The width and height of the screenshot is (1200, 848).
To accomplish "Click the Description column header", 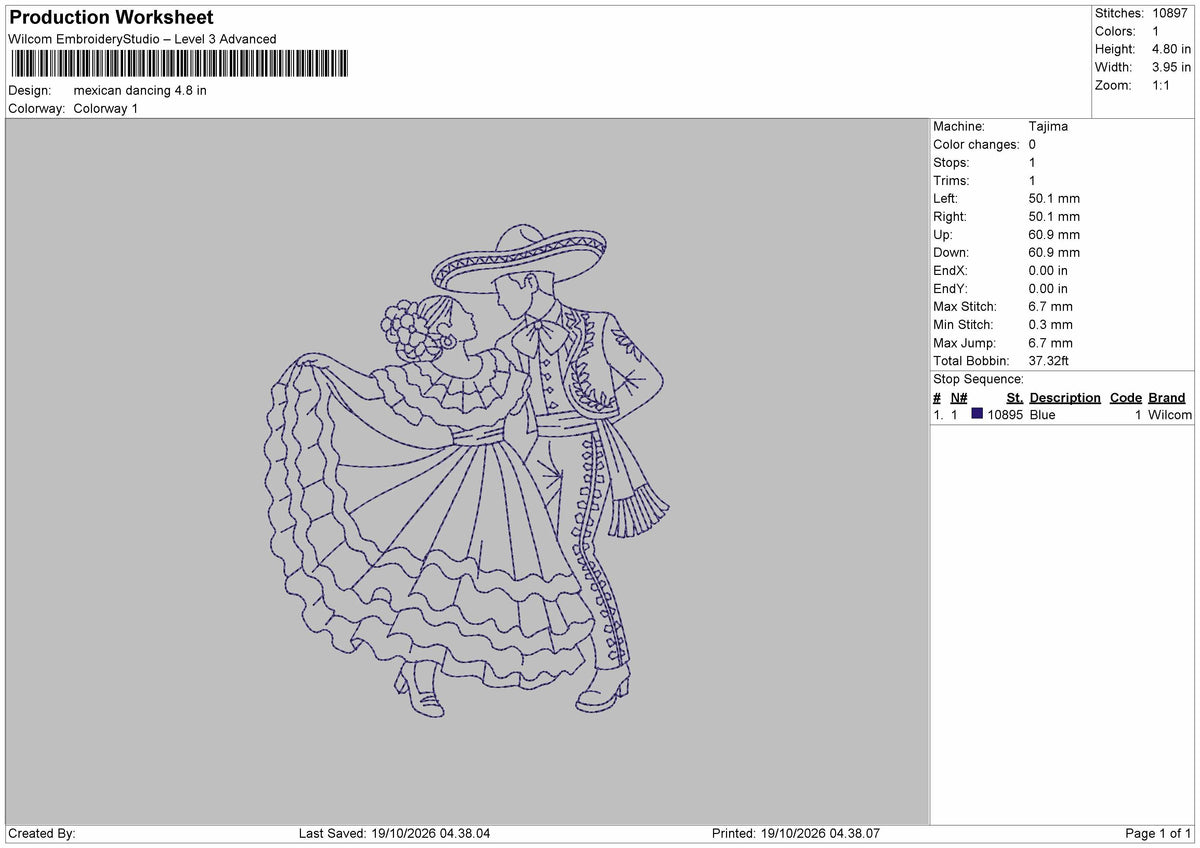I will tap(1065, 397).
